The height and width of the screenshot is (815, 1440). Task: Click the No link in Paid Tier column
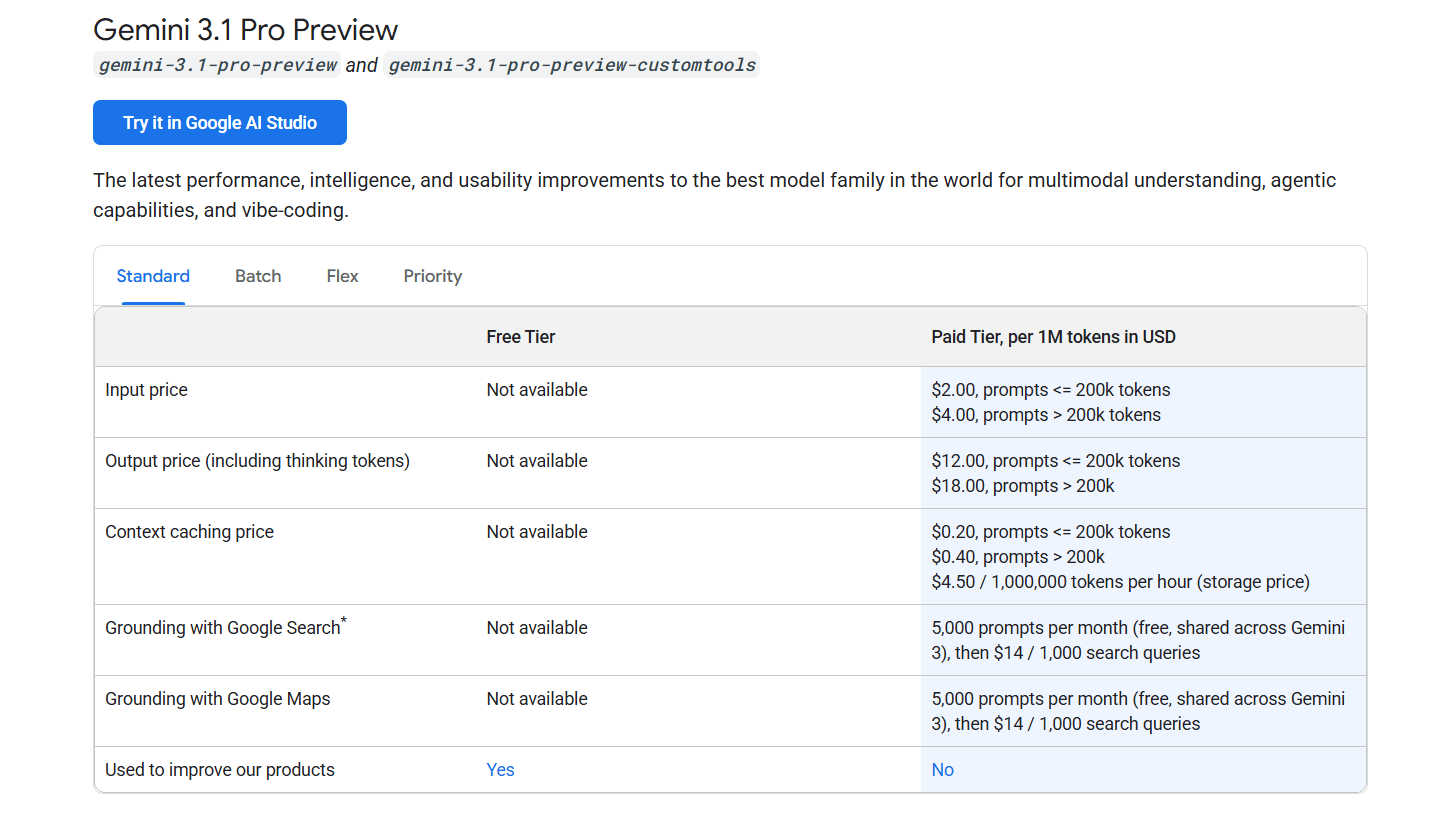point(942,770)
